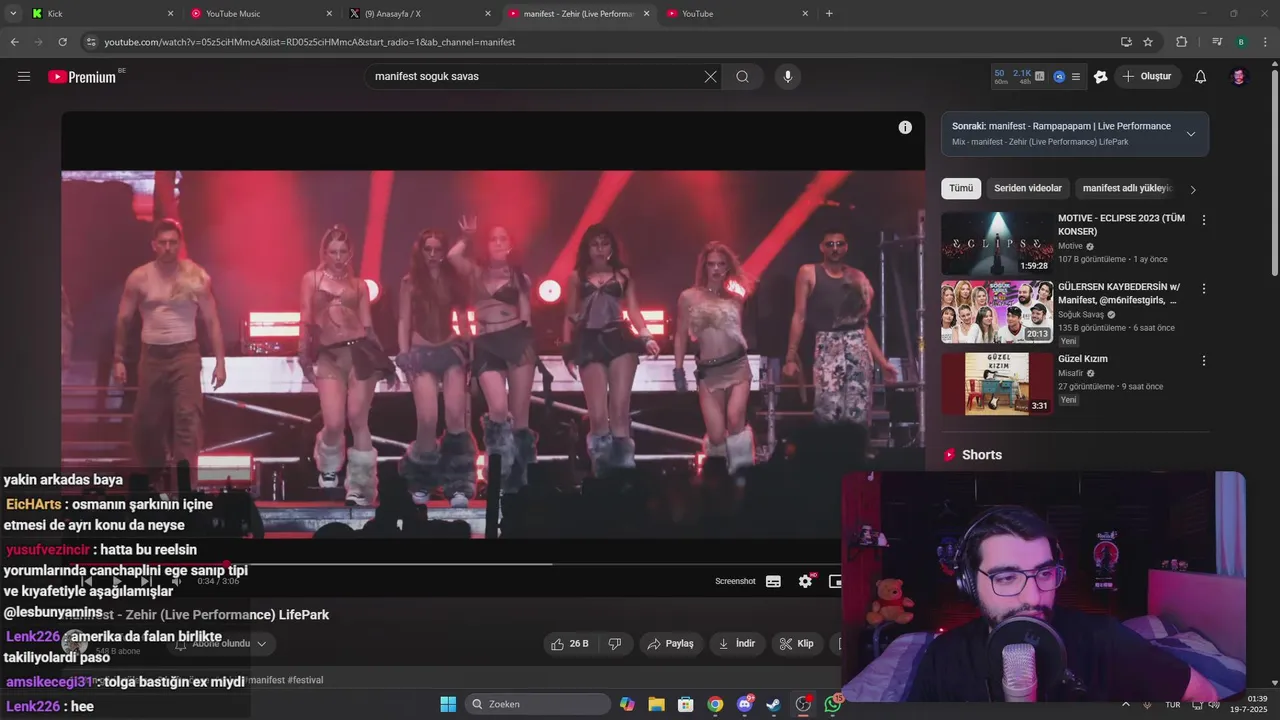Switch to the last YouTube tab
1280x720 pixels.
[x=738, y=14]
